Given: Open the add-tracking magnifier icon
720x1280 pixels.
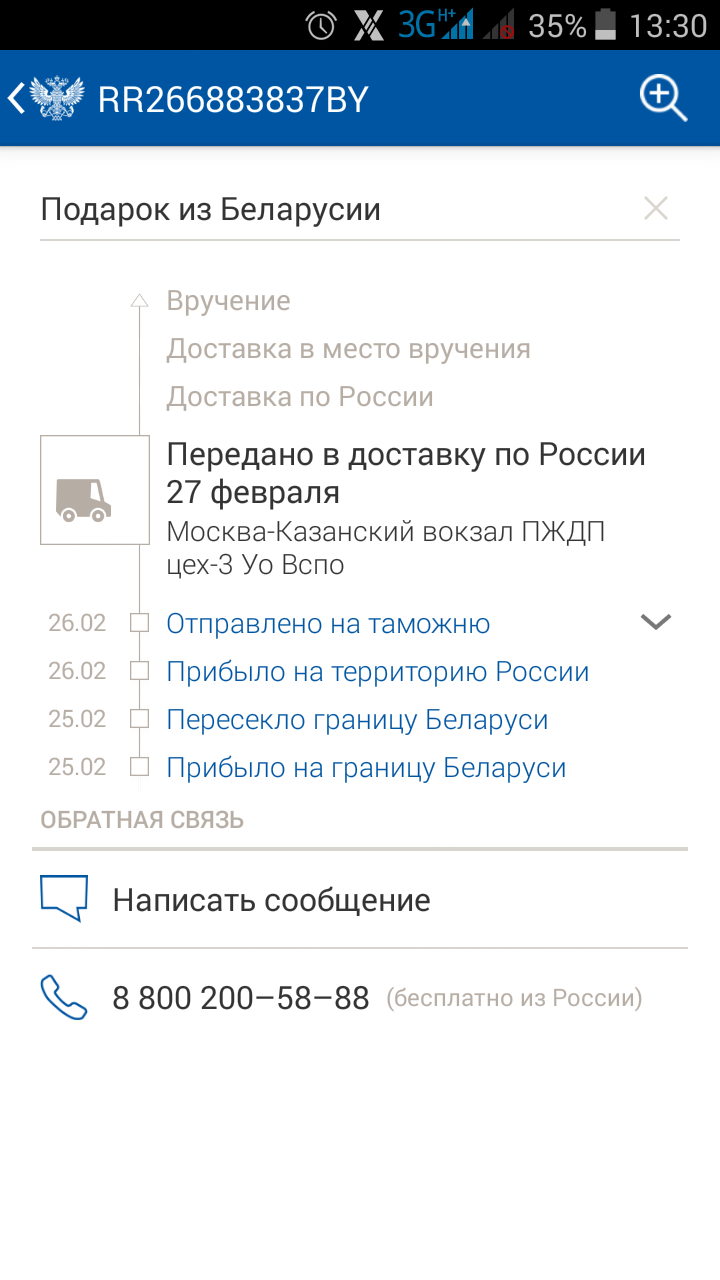Looking at the screenshot, I should pyautogui.click(x=664, y=99).
